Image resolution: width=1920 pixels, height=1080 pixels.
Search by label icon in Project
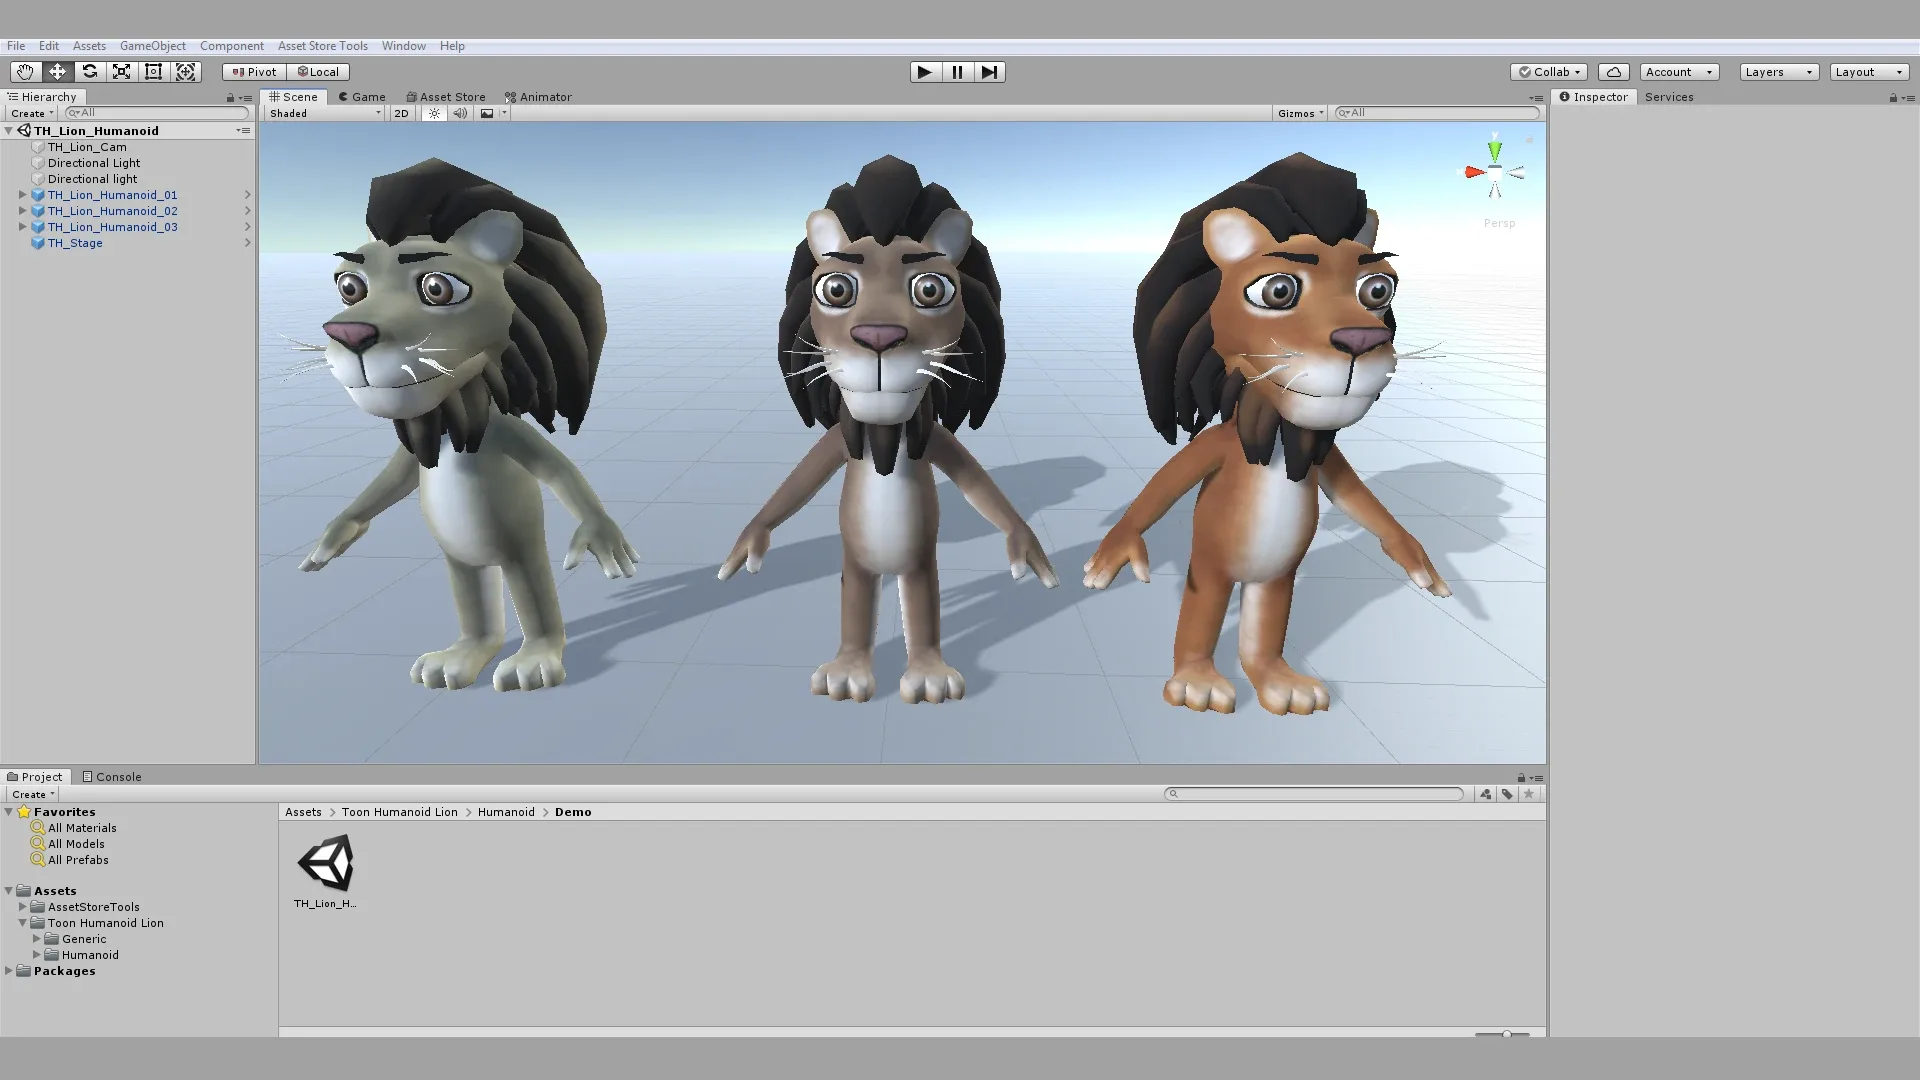[1507, 794]
